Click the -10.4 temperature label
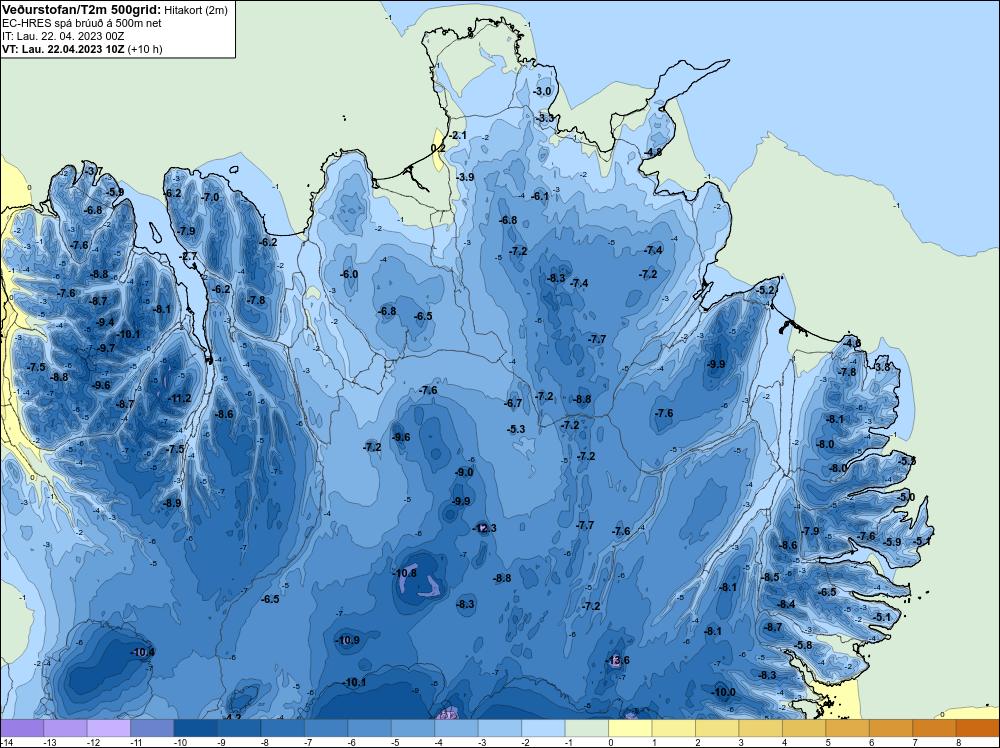 pos(142,652)
